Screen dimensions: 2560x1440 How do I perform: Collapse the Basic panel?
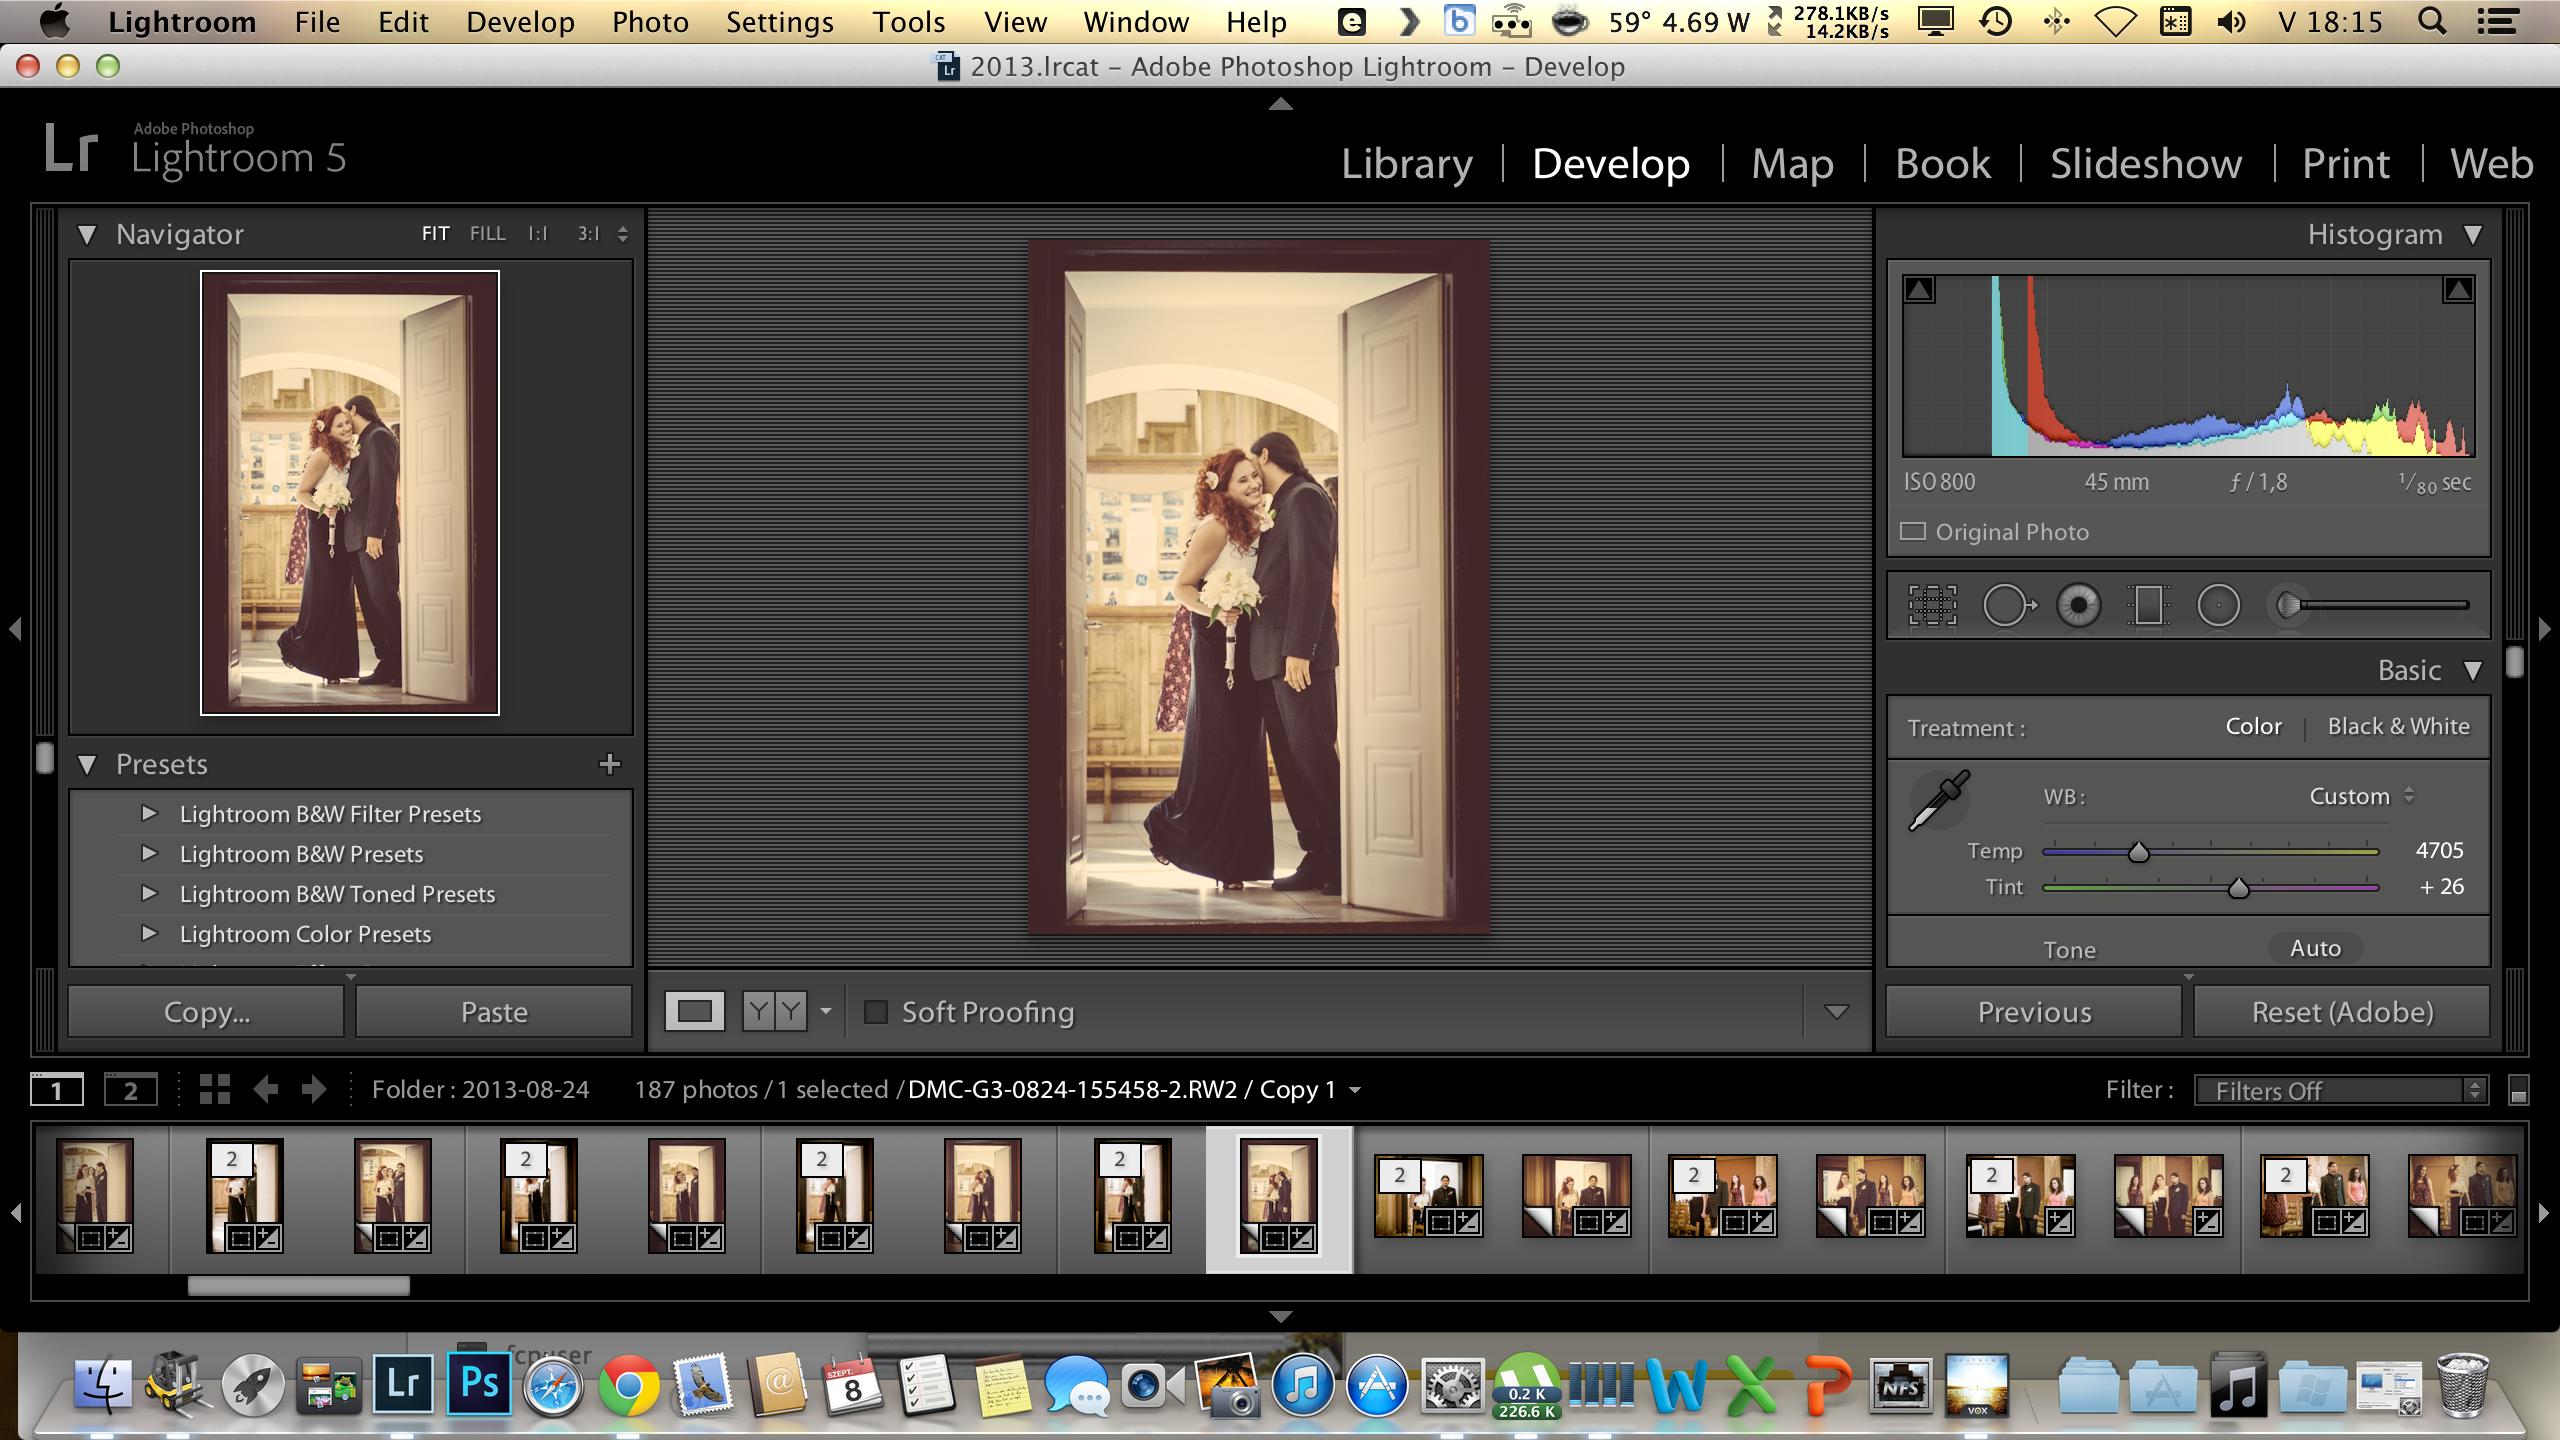pyautogui.click(x=2473, y=671)
